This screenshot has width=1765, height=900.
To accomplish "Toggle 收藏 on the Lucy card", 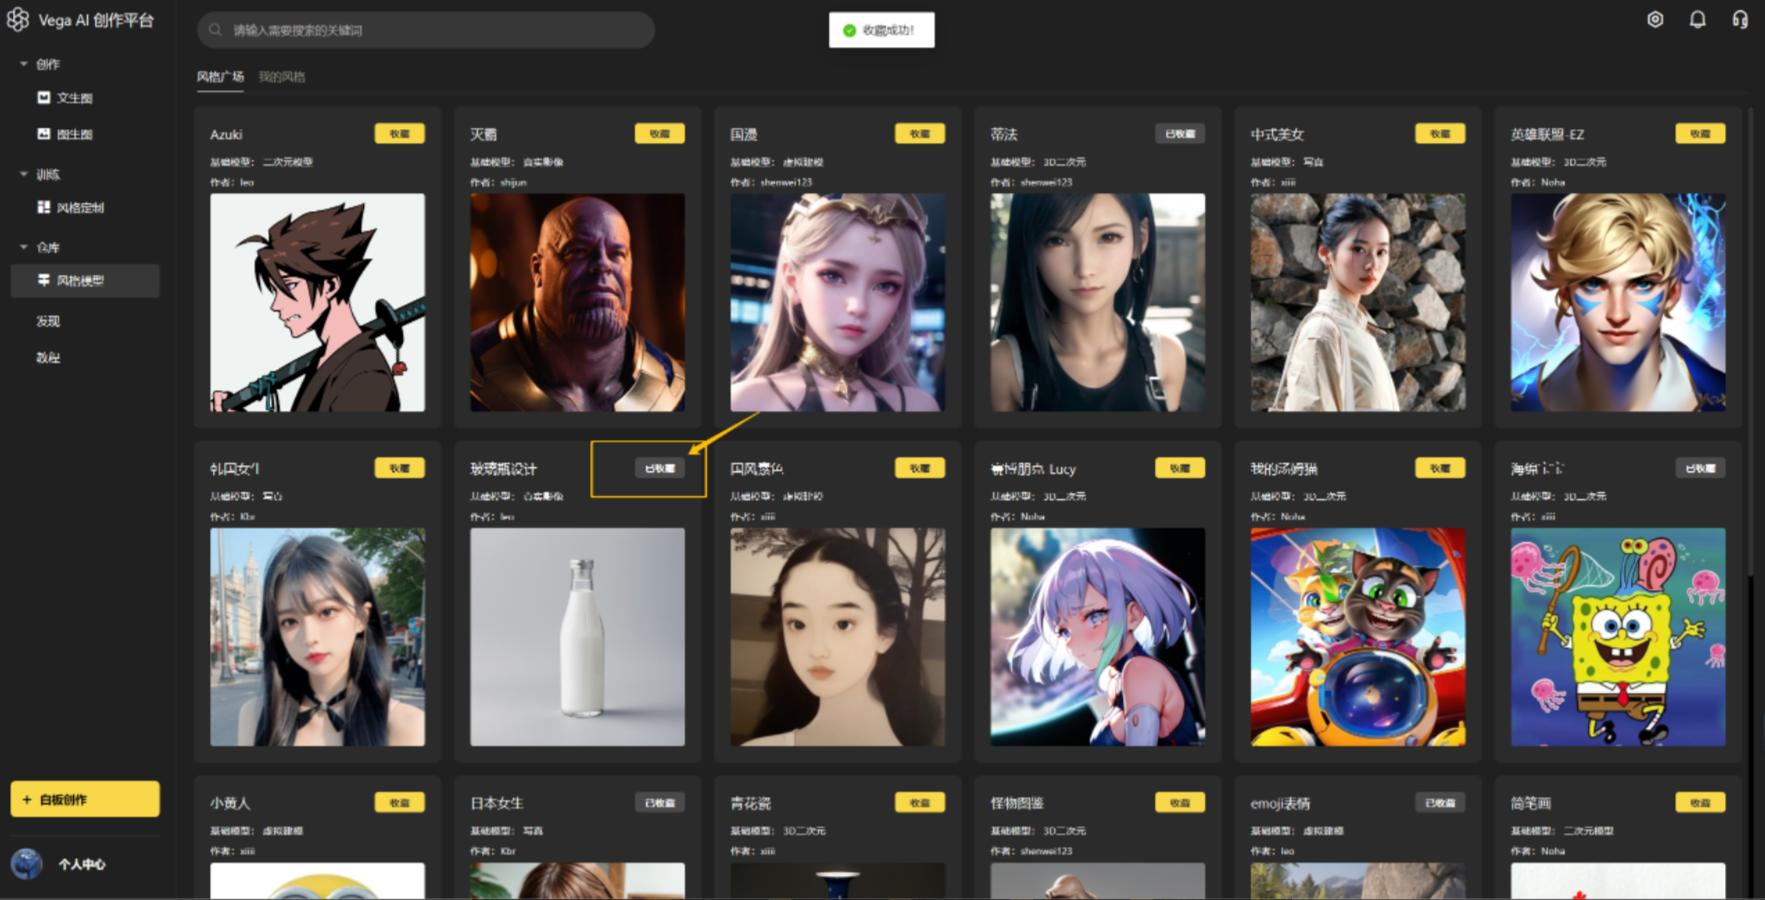I will pyautogui.click(x=1180, y=468).
